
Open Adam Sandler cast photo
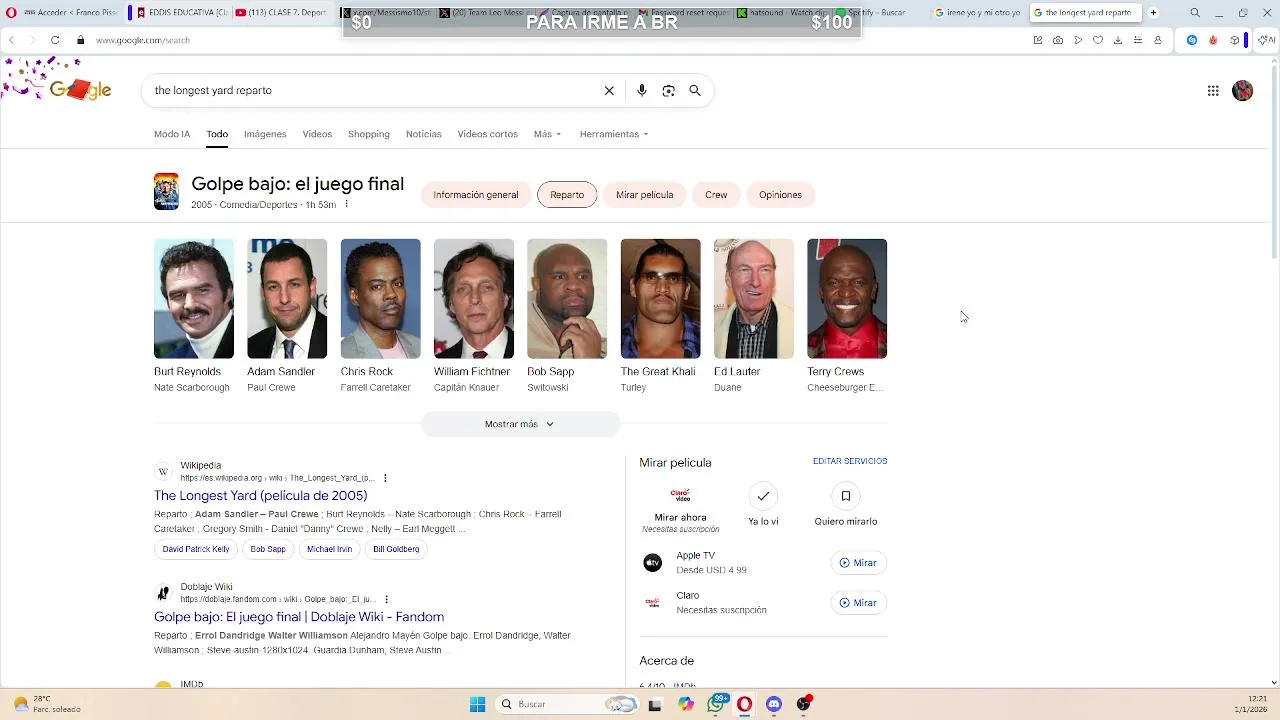[287, 299]
